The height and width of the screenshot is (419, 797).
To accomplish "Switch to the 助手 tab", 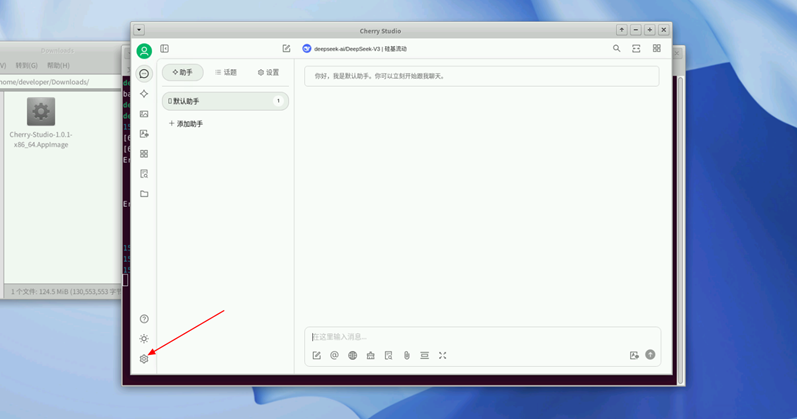I will point(182,72).
